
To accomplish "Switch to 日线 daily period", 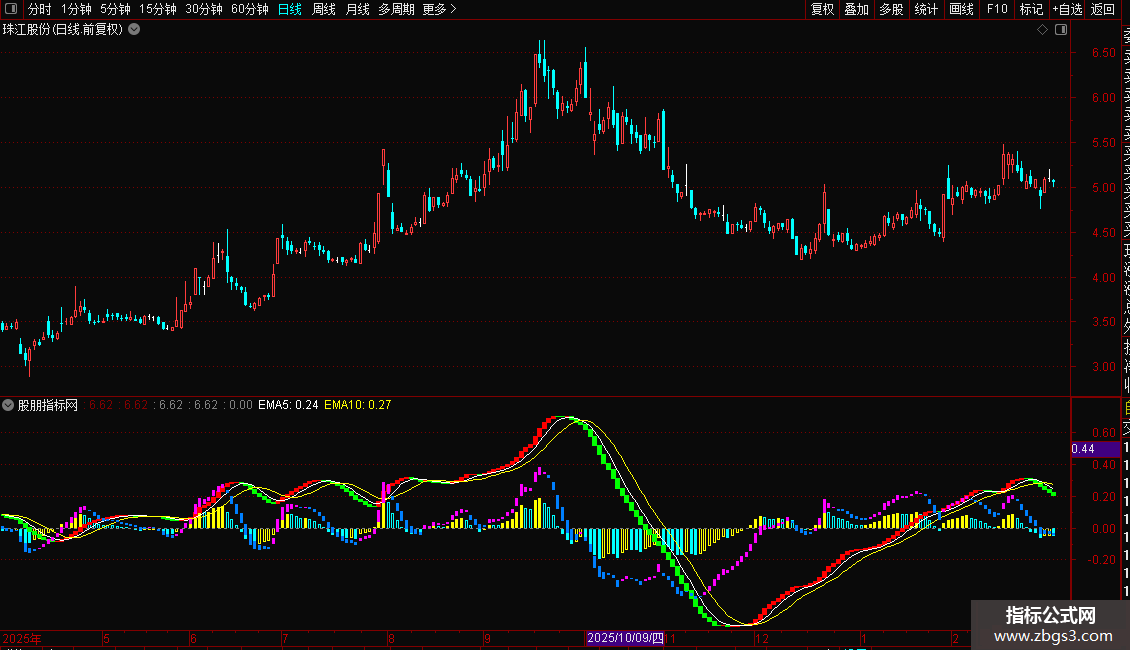I will (x=289, y=9).
